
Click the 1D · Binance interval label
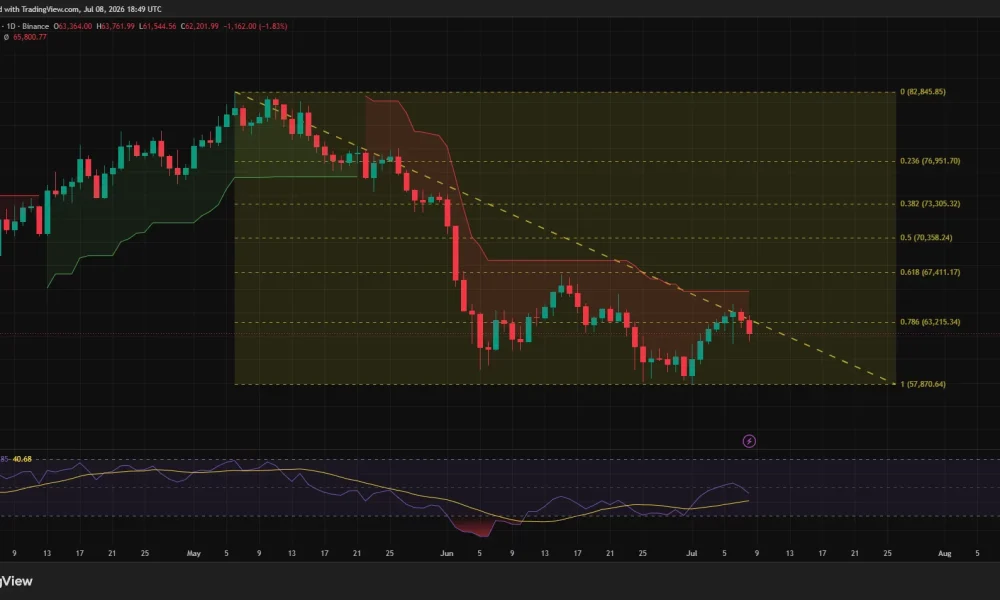(x=27, y=26)
